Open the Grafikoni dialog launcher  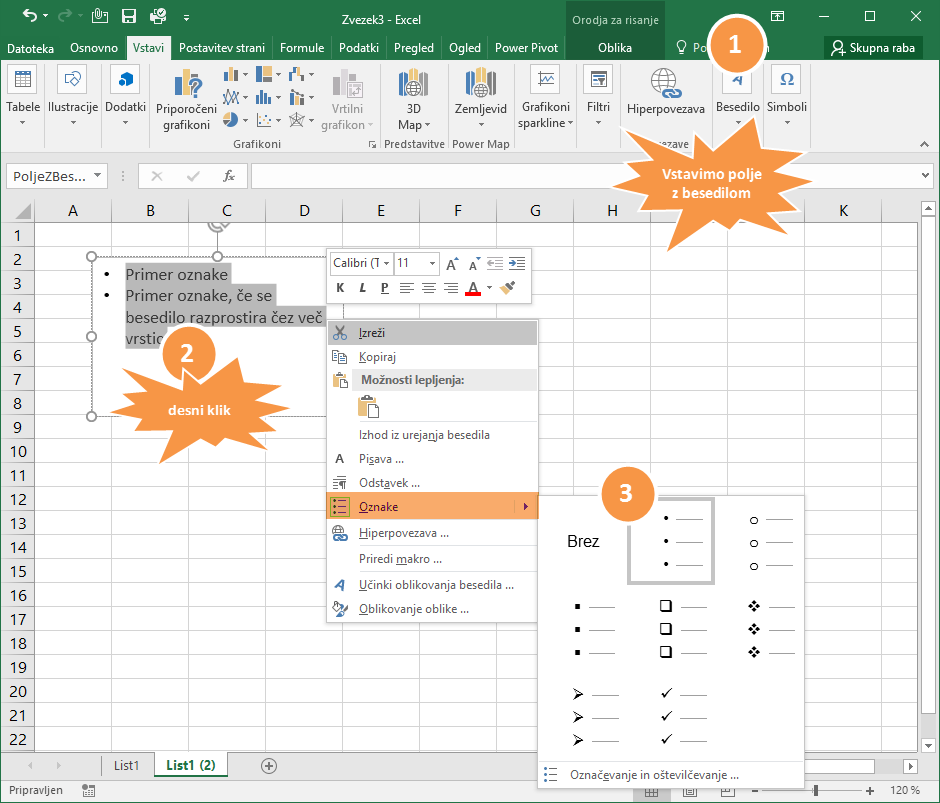[x=372, y=145]
